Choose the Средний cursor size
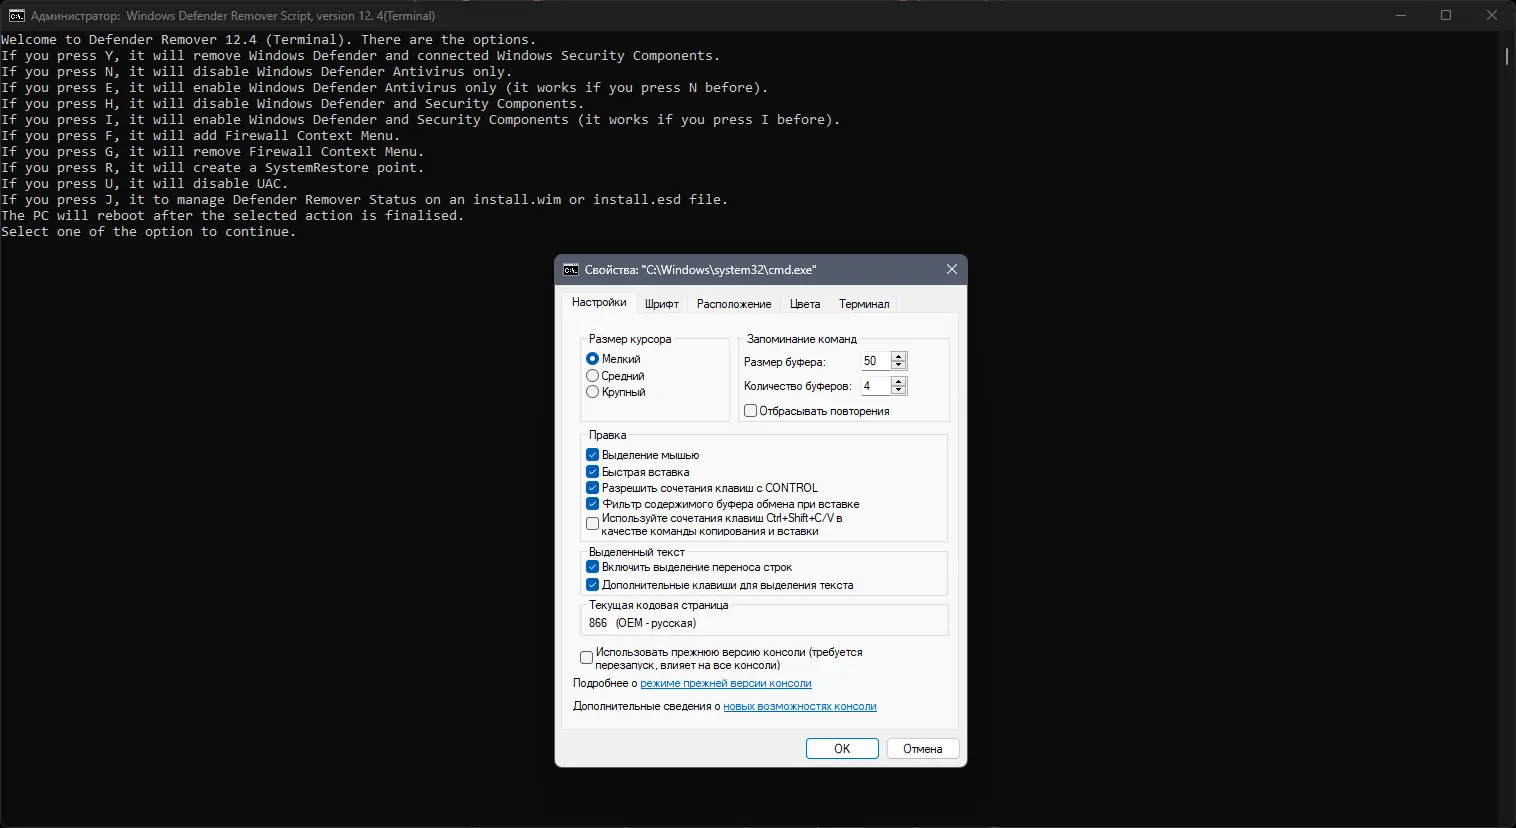The image size is (1516, 828). tap(616, 376)
